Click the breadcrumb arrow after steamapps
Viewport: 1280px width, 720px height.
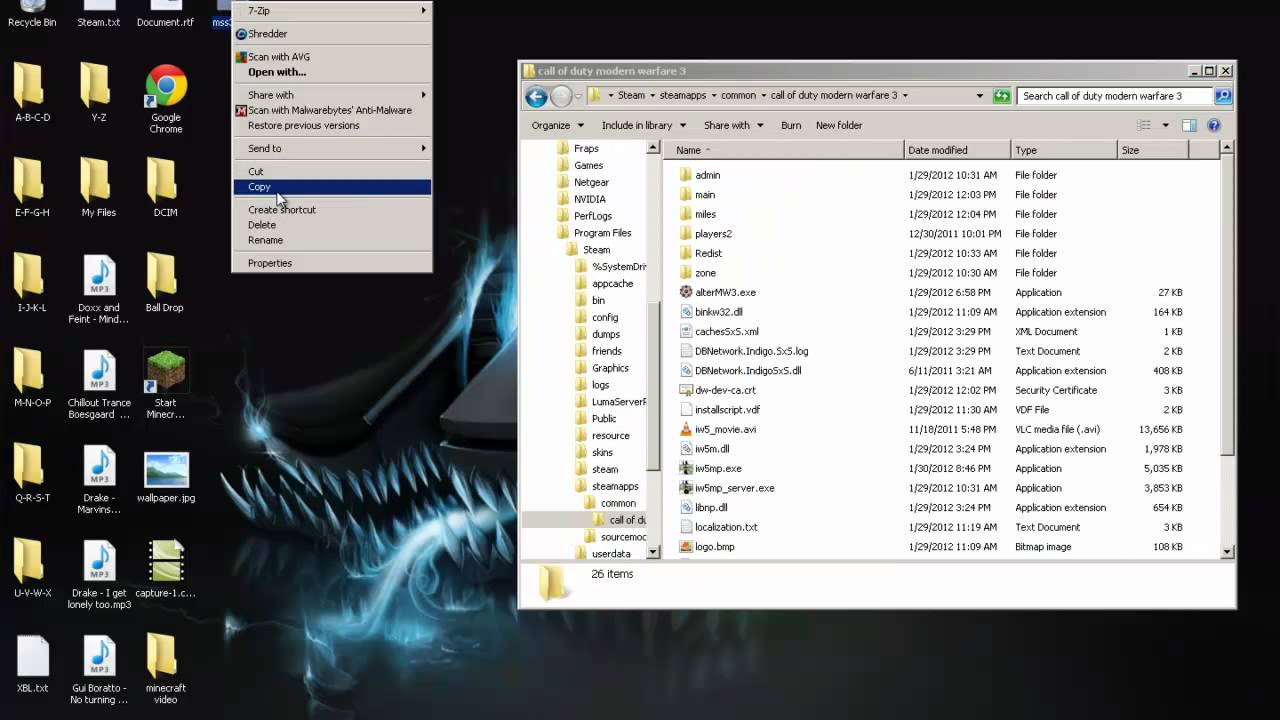click(x=712, y=96)
